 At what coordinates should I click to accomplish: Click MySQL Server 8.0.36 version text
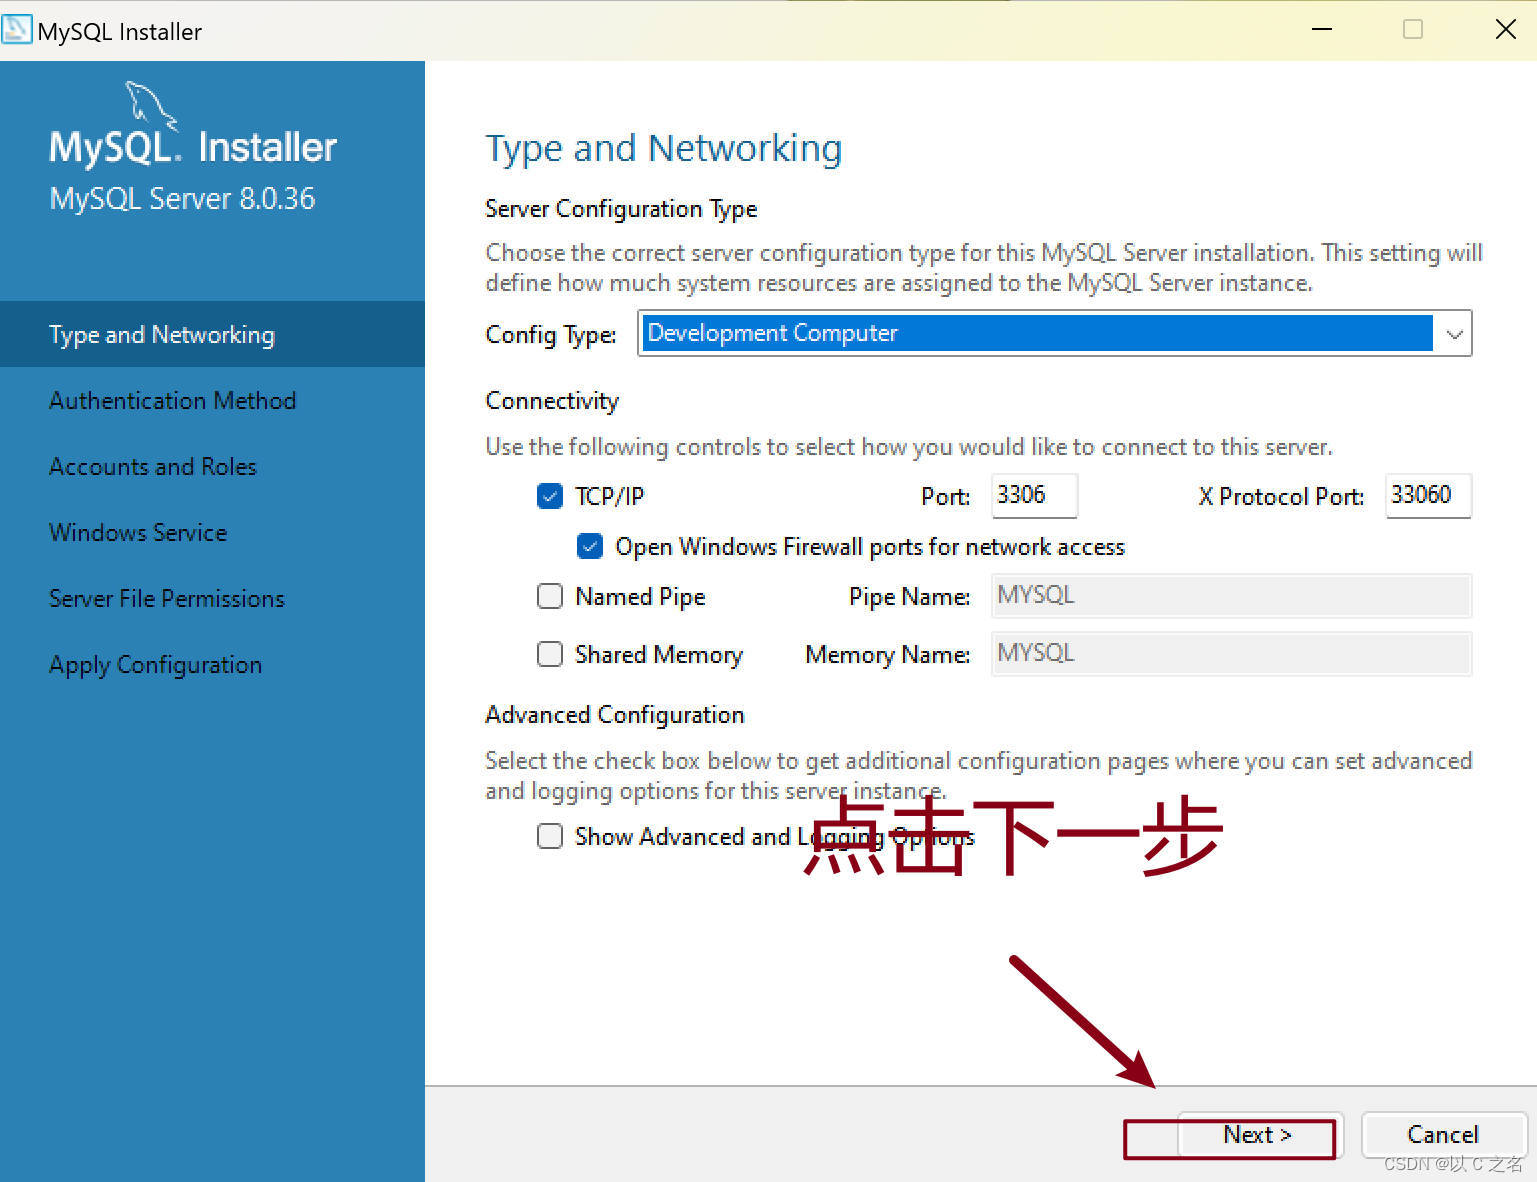tap(182, 198)
